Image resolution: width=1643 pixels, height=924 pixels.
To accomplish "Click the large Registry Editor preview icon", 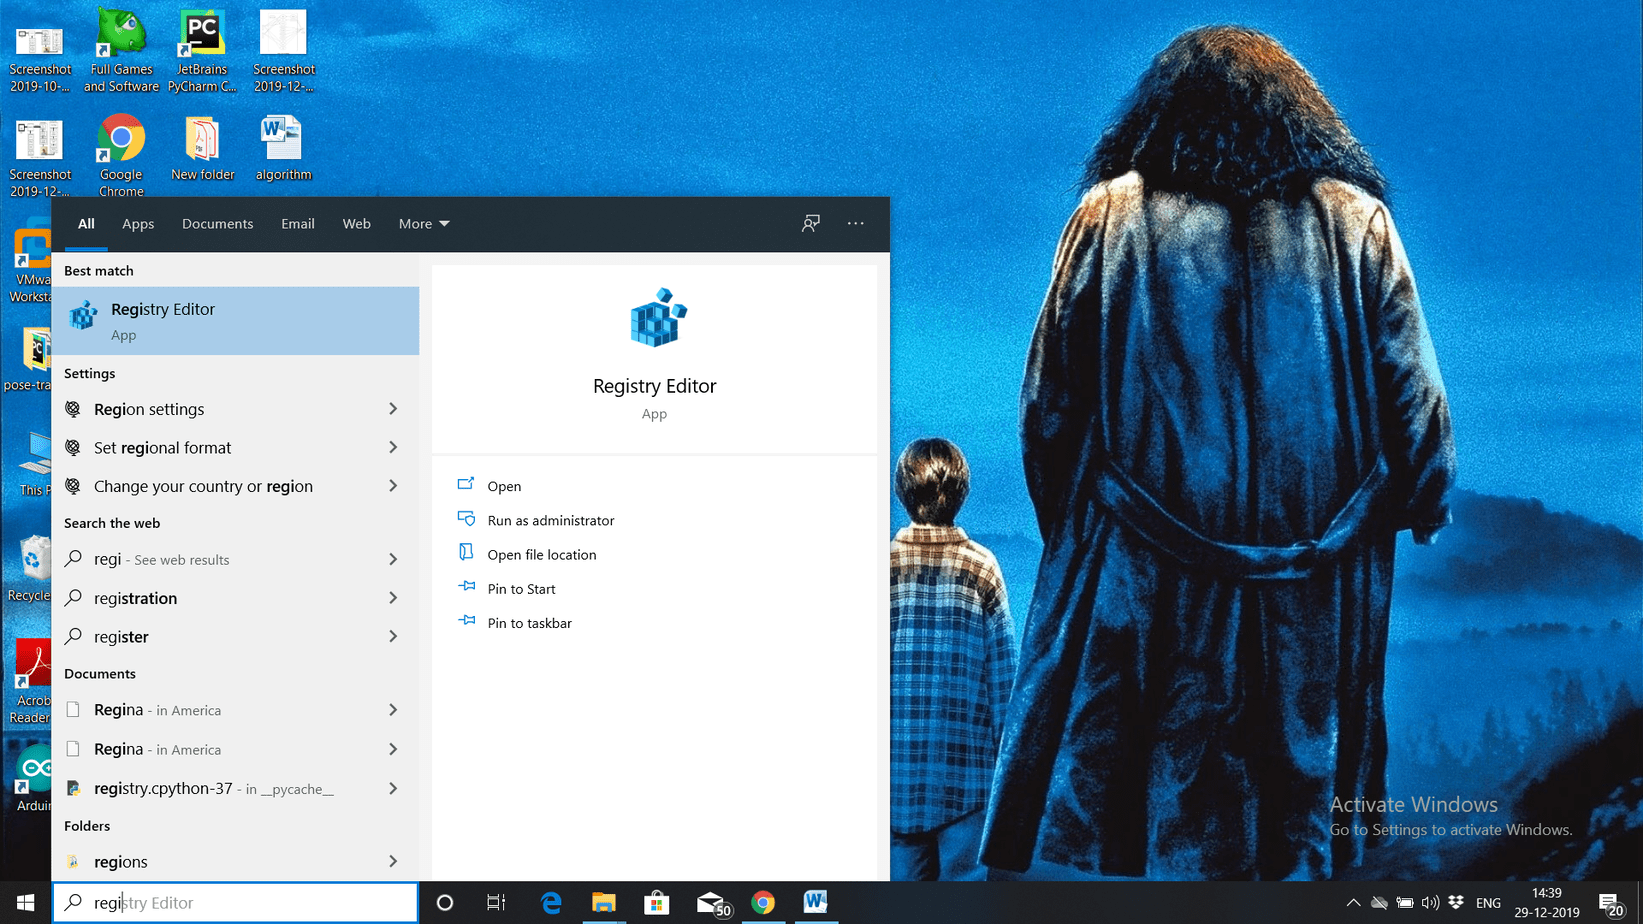I will pyautogui.click(x=657, y=318).
